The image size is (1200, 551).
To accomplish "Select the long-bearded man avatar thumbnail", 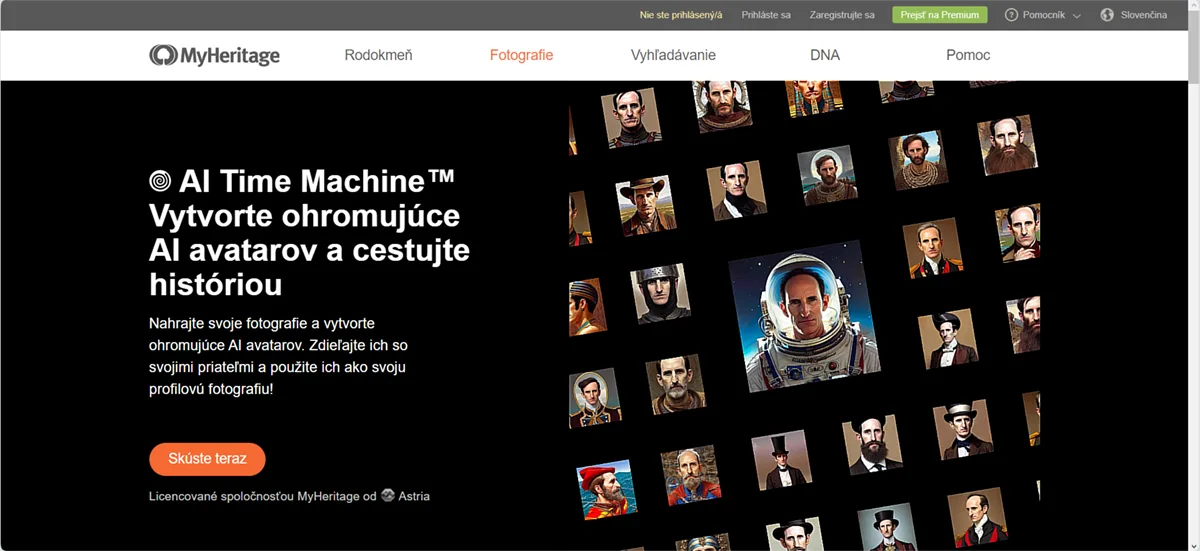I will click(x=1007, y=145).
